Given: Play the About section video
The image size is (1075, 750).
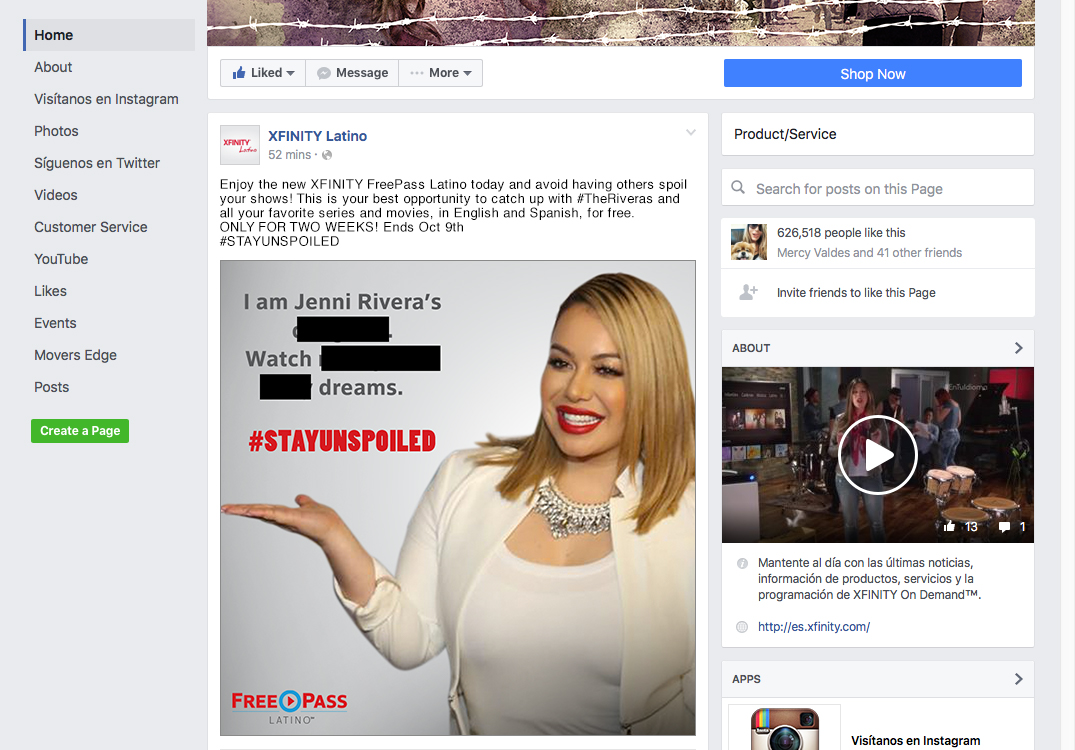Looking at the screenshot, I should point(878,455).
